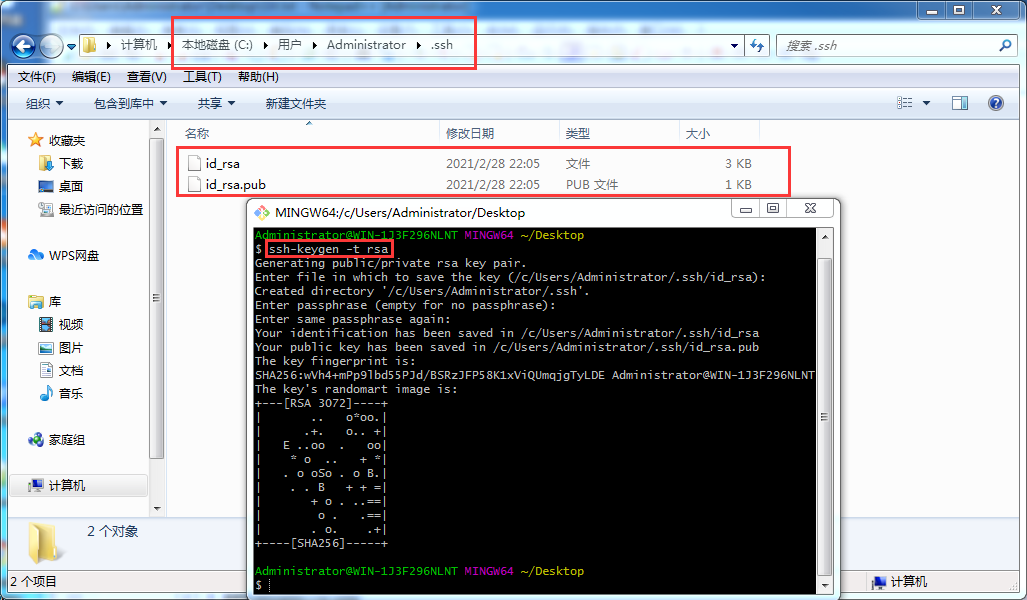Click the change view icon in the toolbar
Viewport: 1027px width, 600px height.
coord(905,103)
